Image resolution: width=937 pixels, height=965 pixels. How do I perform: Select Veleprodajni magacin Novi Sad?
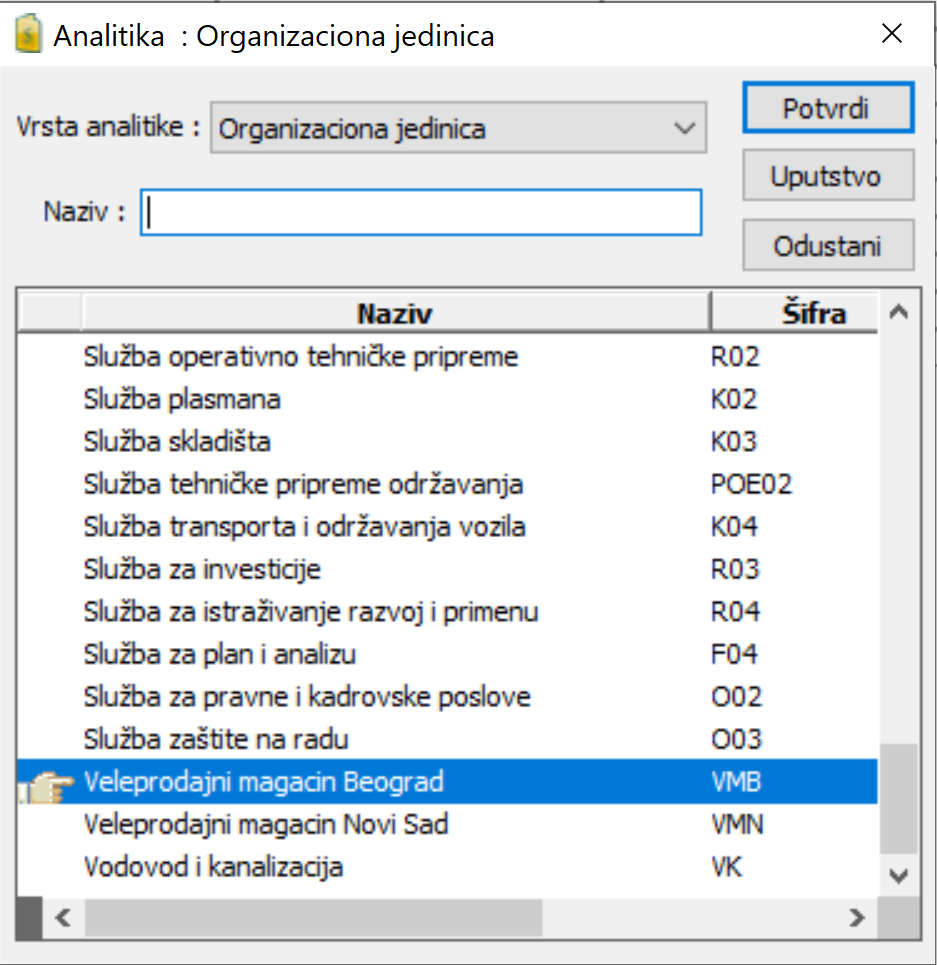[266, 825]
